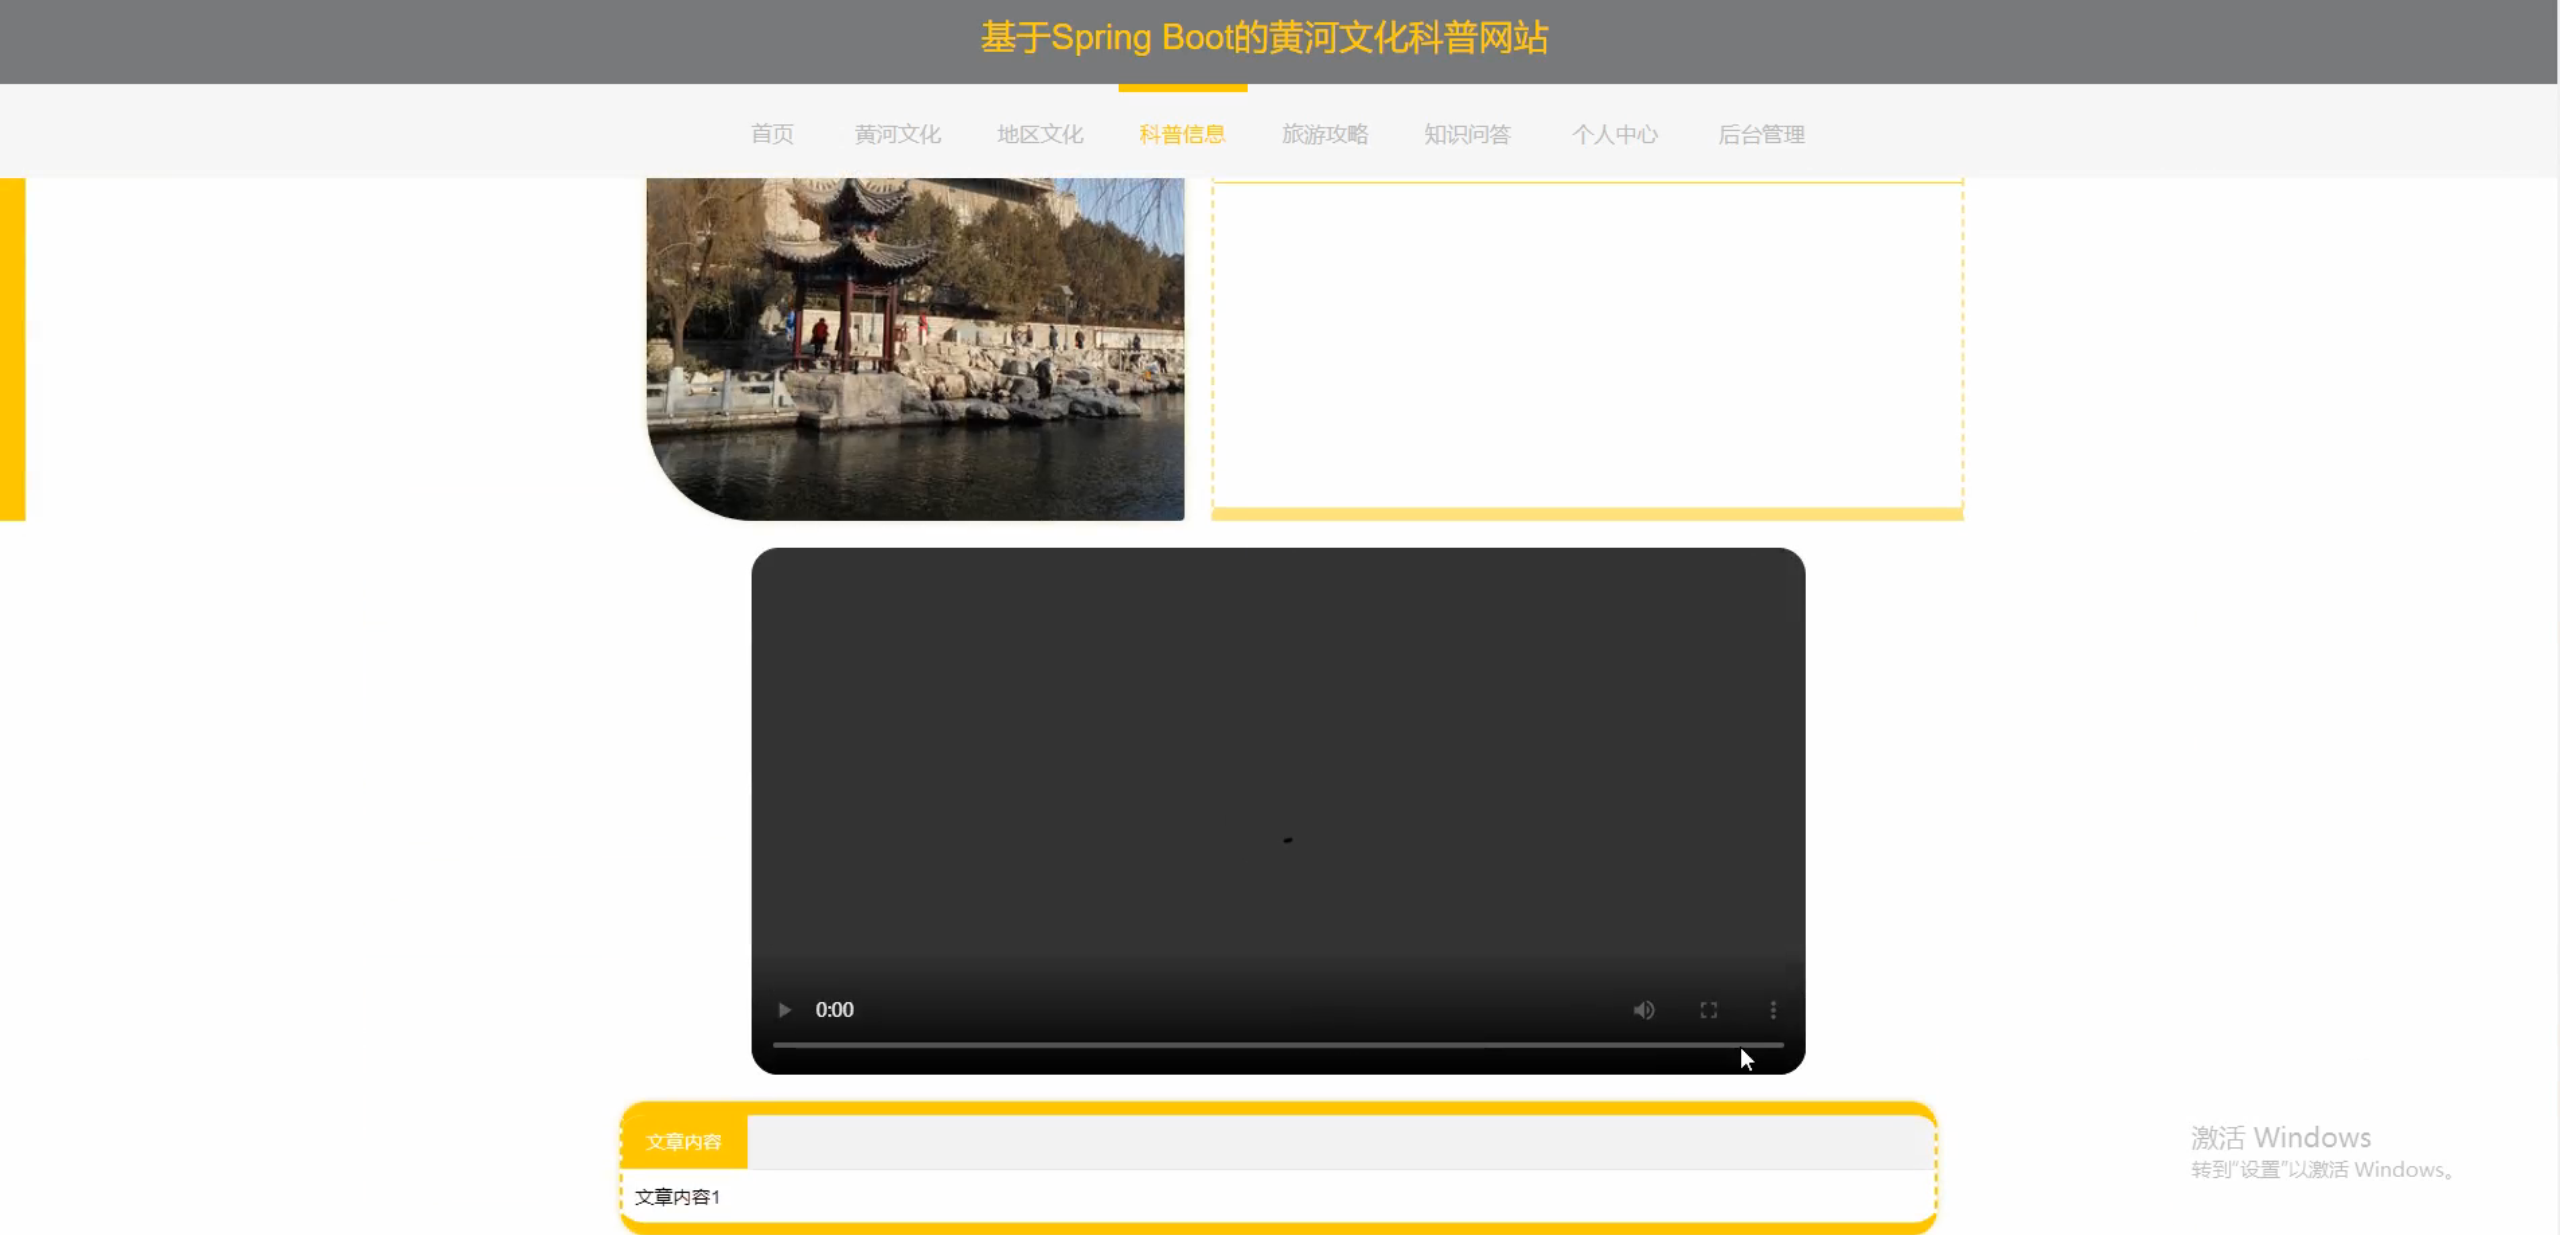This screenshot has width=2560, height=1235.
Task: Open the video more-options menu
Action: (x=1773, y=1010)
